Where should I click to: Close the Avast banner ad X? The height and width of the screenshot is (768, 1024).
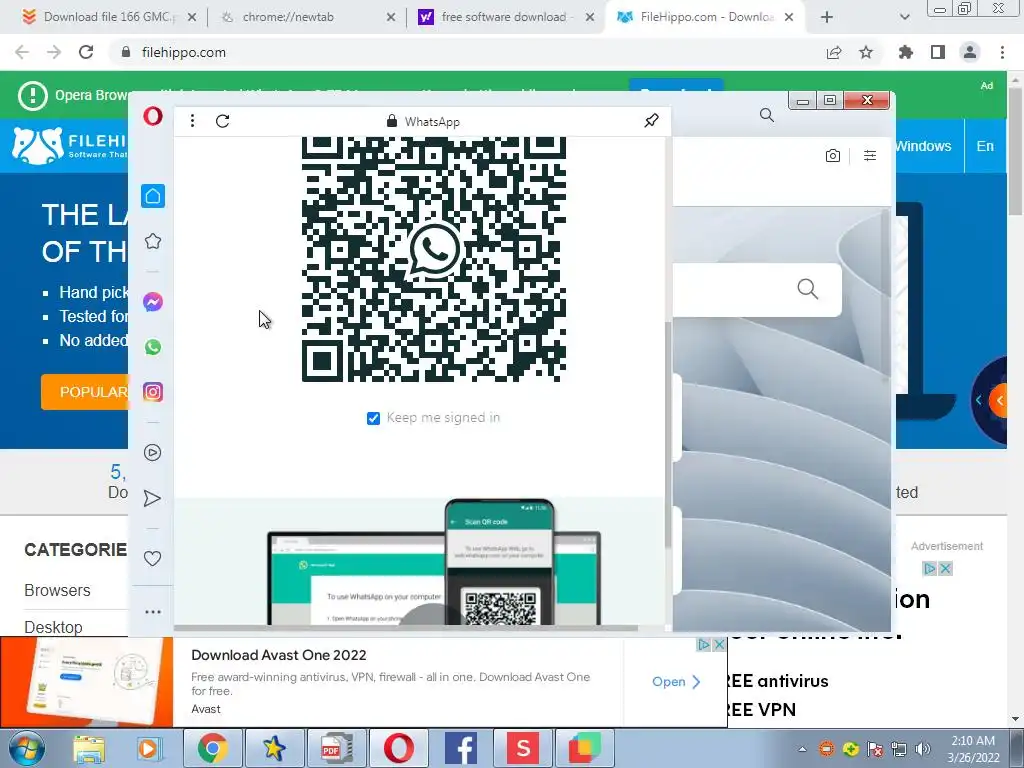(x=719, y=645)
